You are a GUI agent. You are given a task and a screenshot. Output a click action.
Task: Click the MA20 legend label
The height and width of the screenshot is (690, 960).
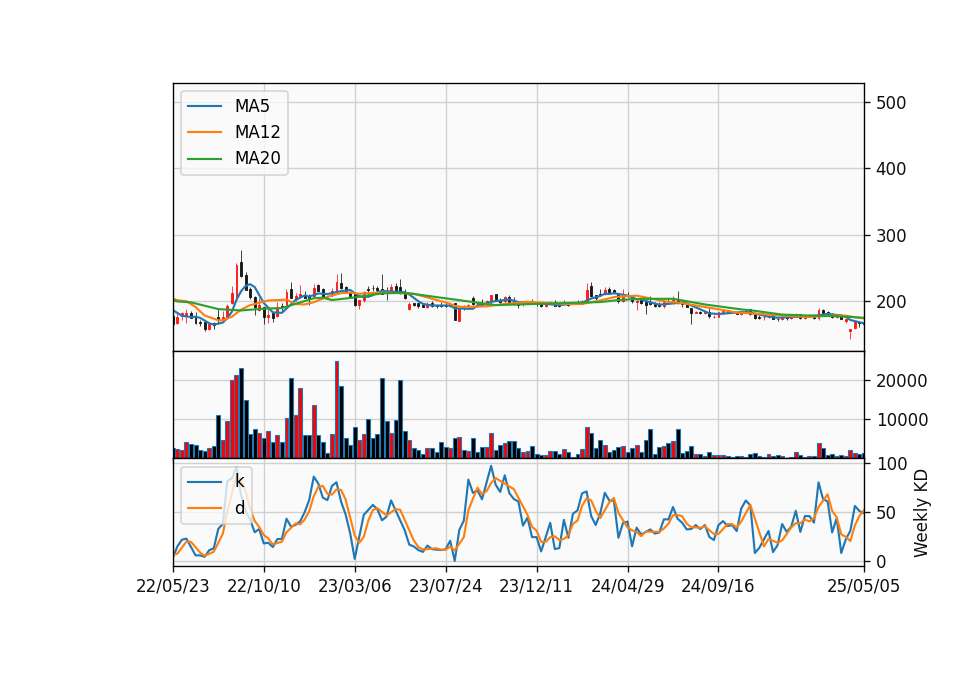click(x=257, y=158)
